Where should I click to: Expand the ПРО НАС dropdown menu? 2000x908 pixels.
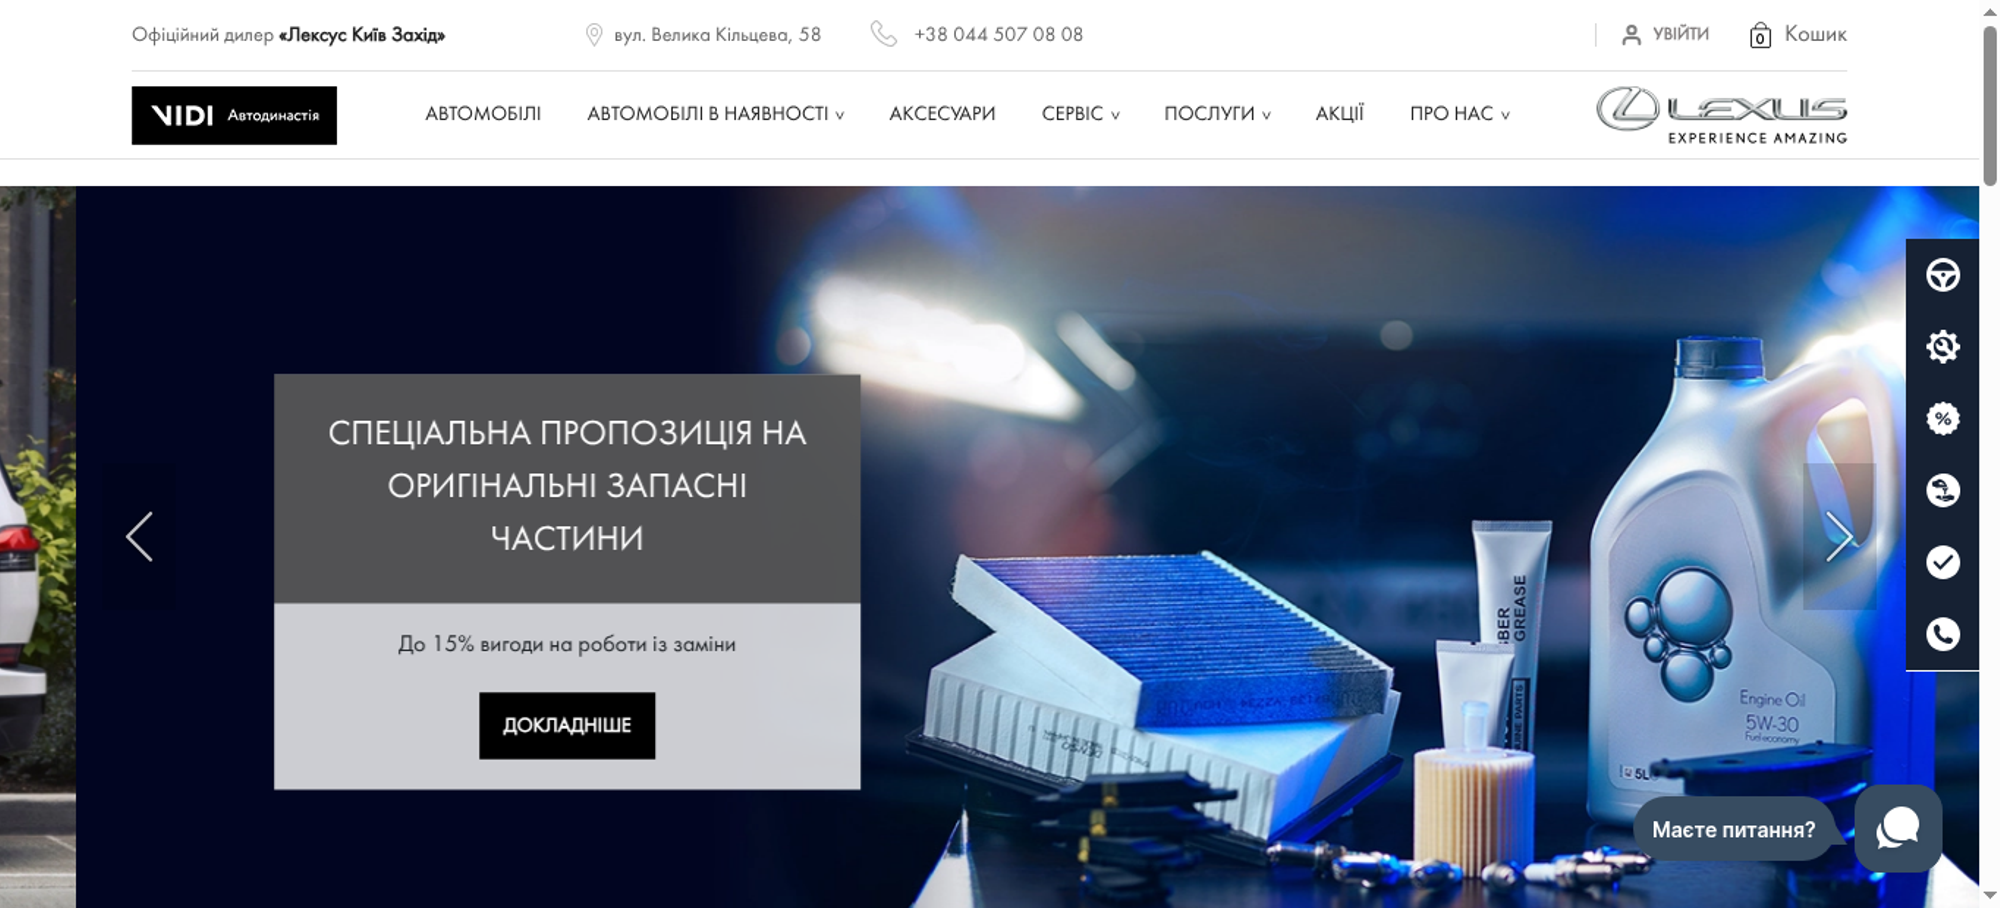pos(1459,114)
